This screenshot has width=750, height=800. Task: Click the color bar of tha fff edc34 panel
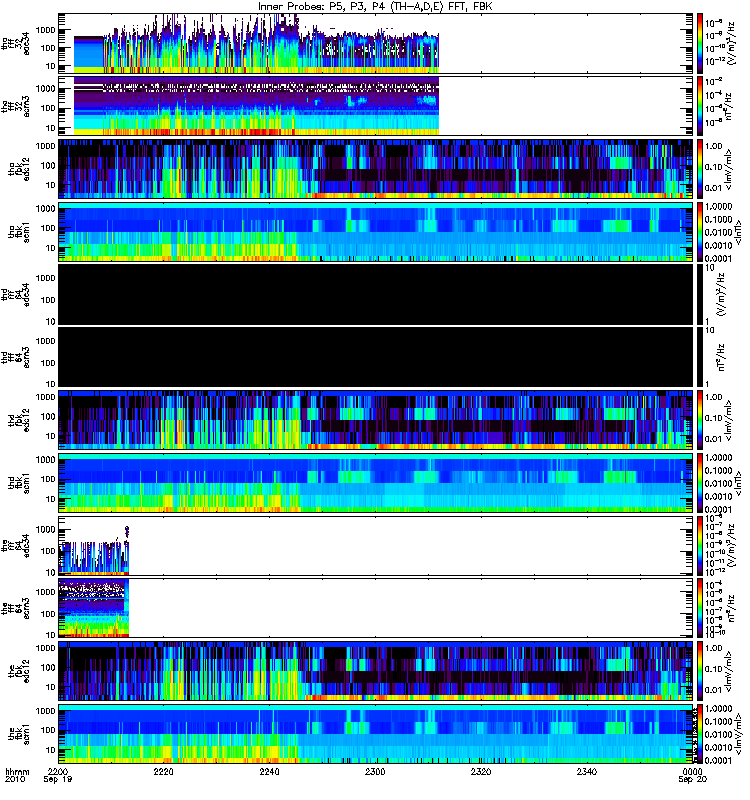click(700, 43)
